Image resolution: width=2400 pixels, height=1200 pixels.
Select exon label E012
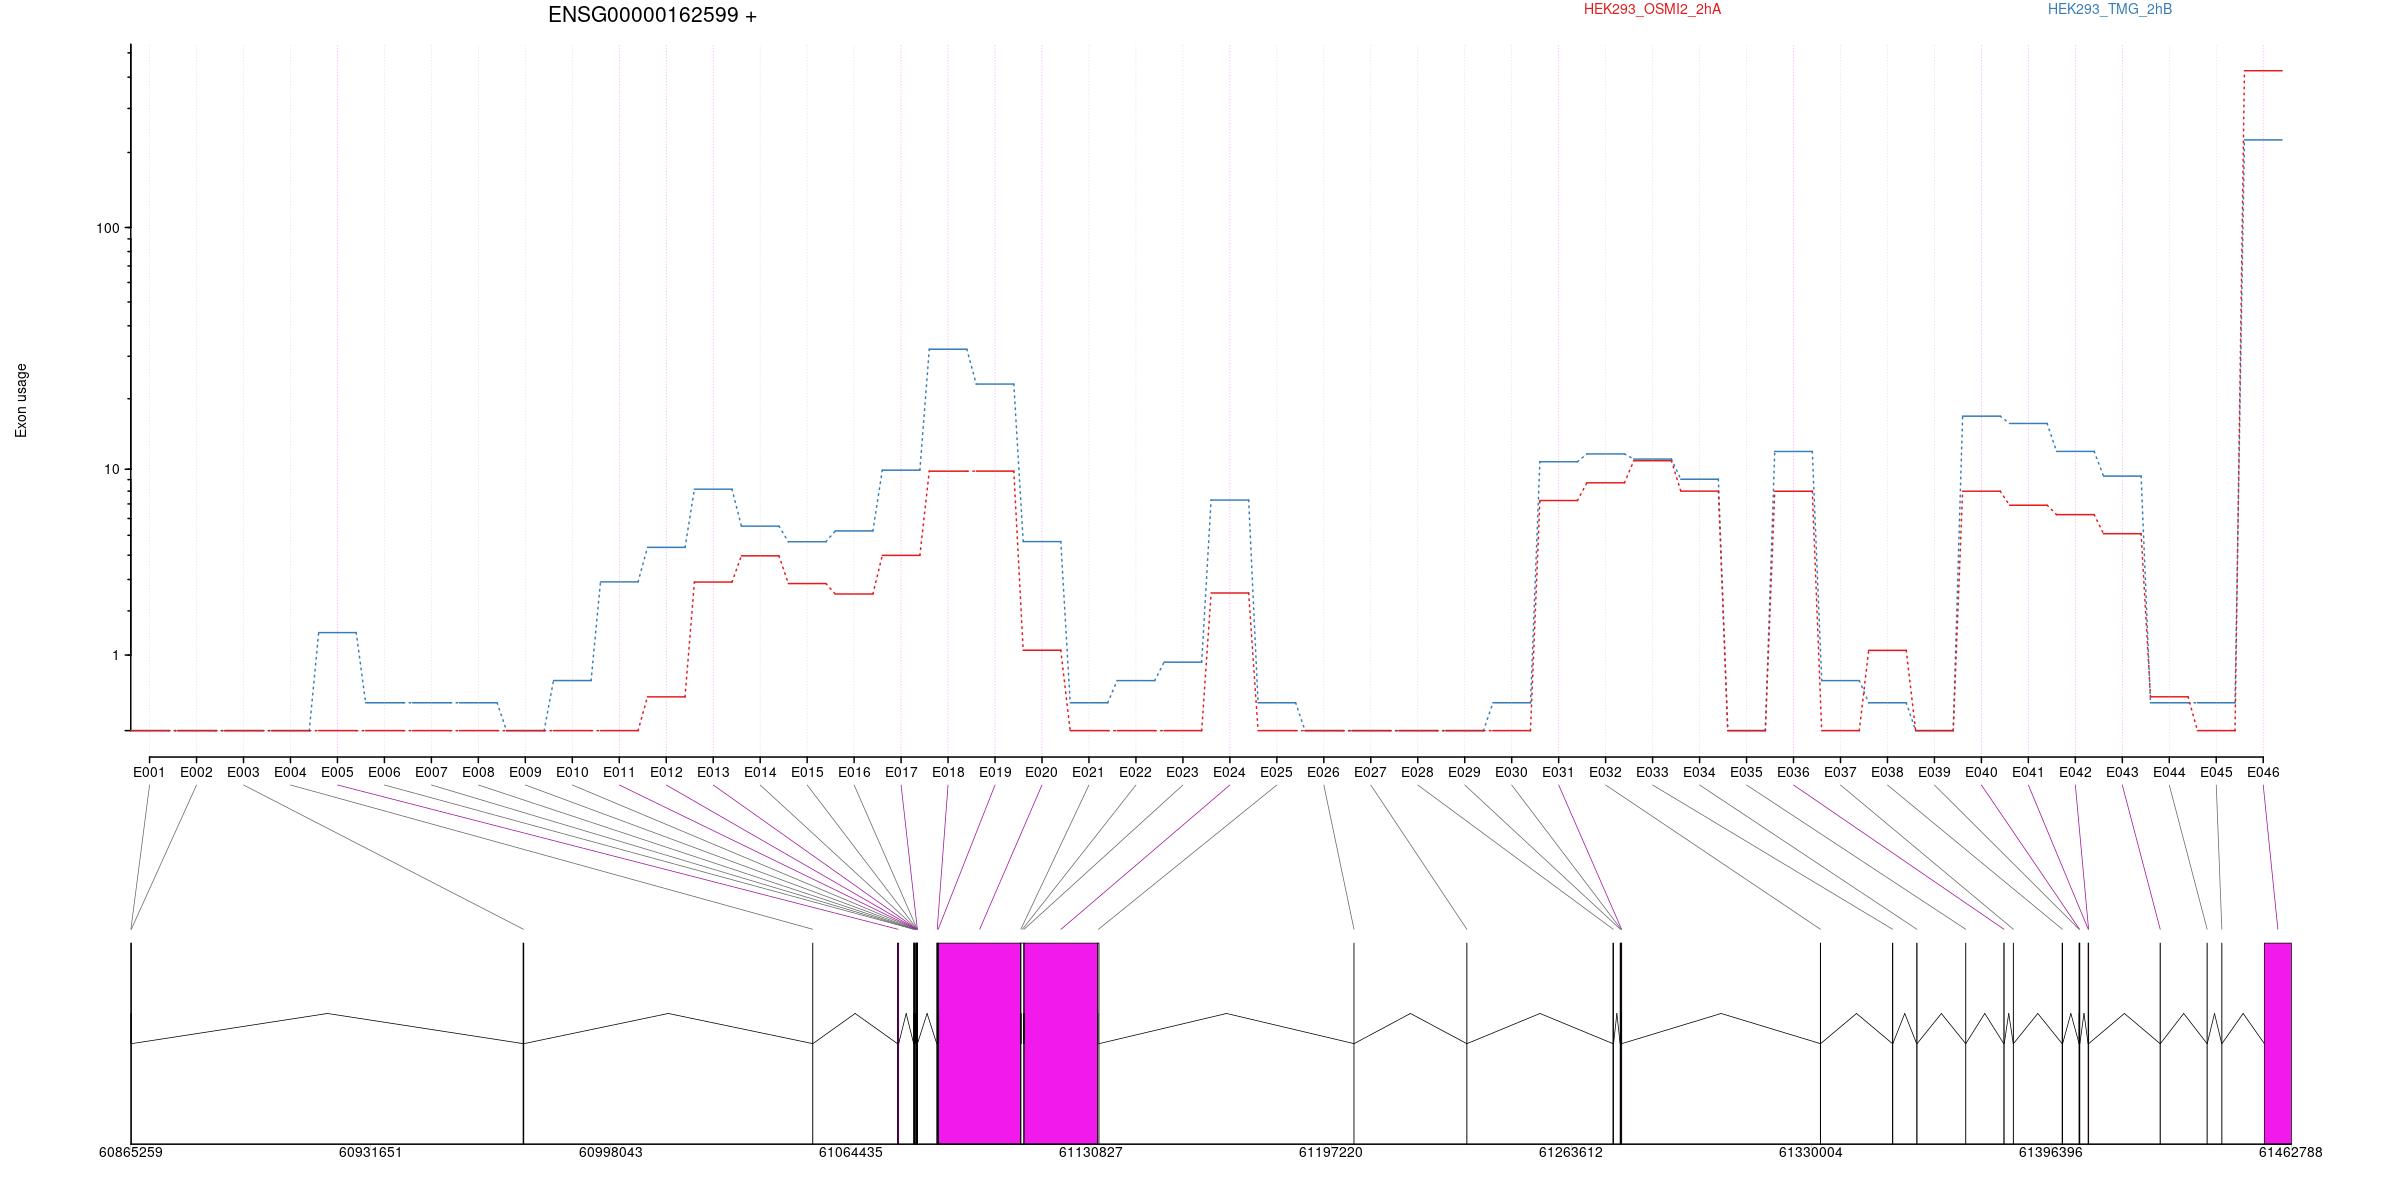click(666, 772)
